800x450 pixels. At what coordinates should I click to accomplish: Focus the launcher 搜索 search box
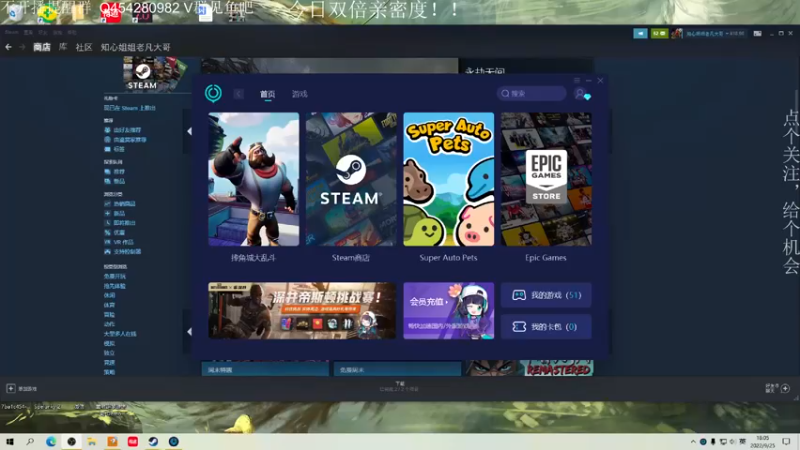(x=531, y=93)
